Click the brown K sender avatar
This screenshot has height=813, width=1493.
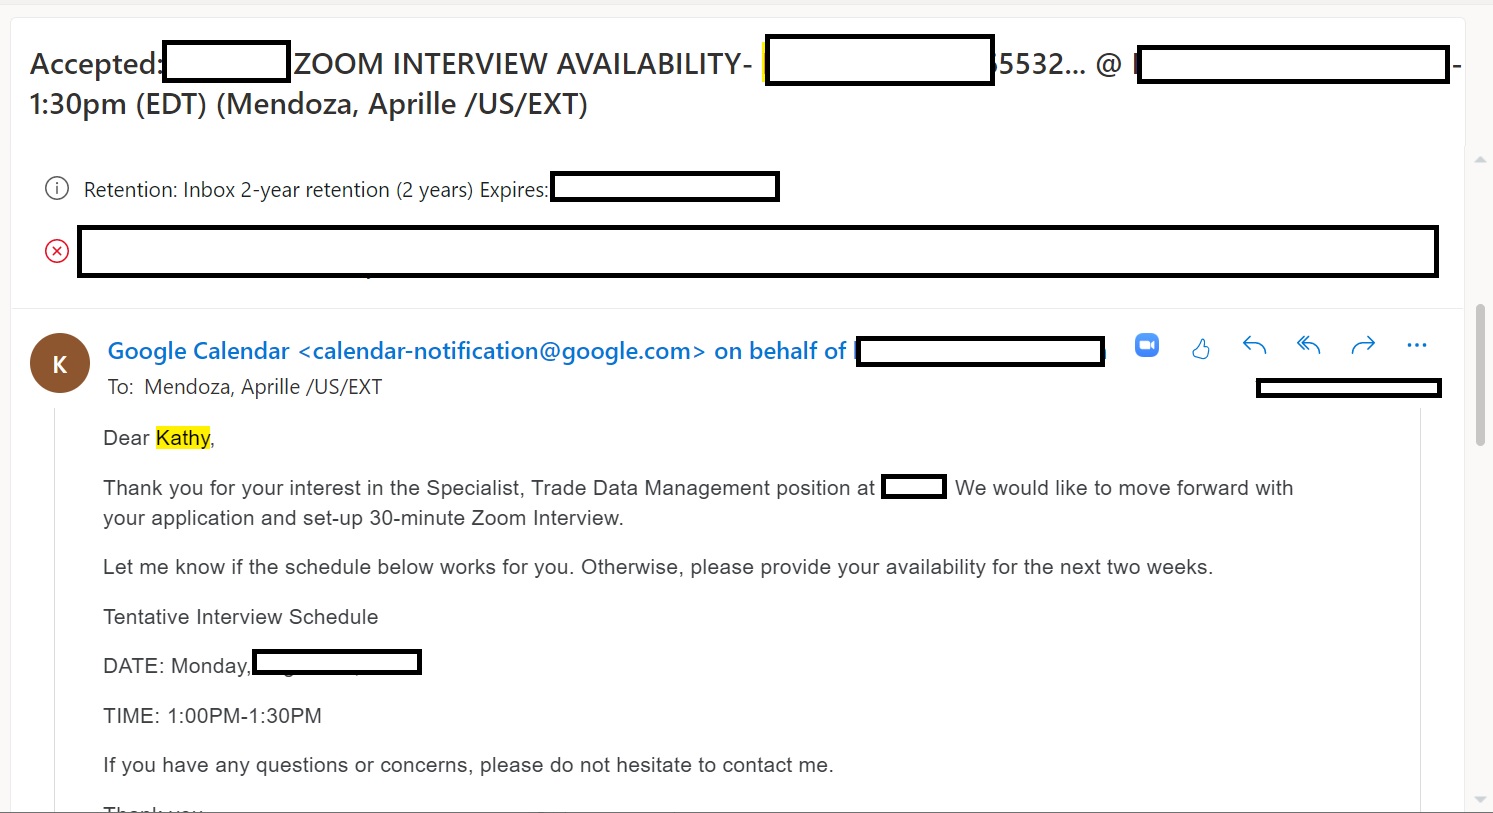pos(60,363)
